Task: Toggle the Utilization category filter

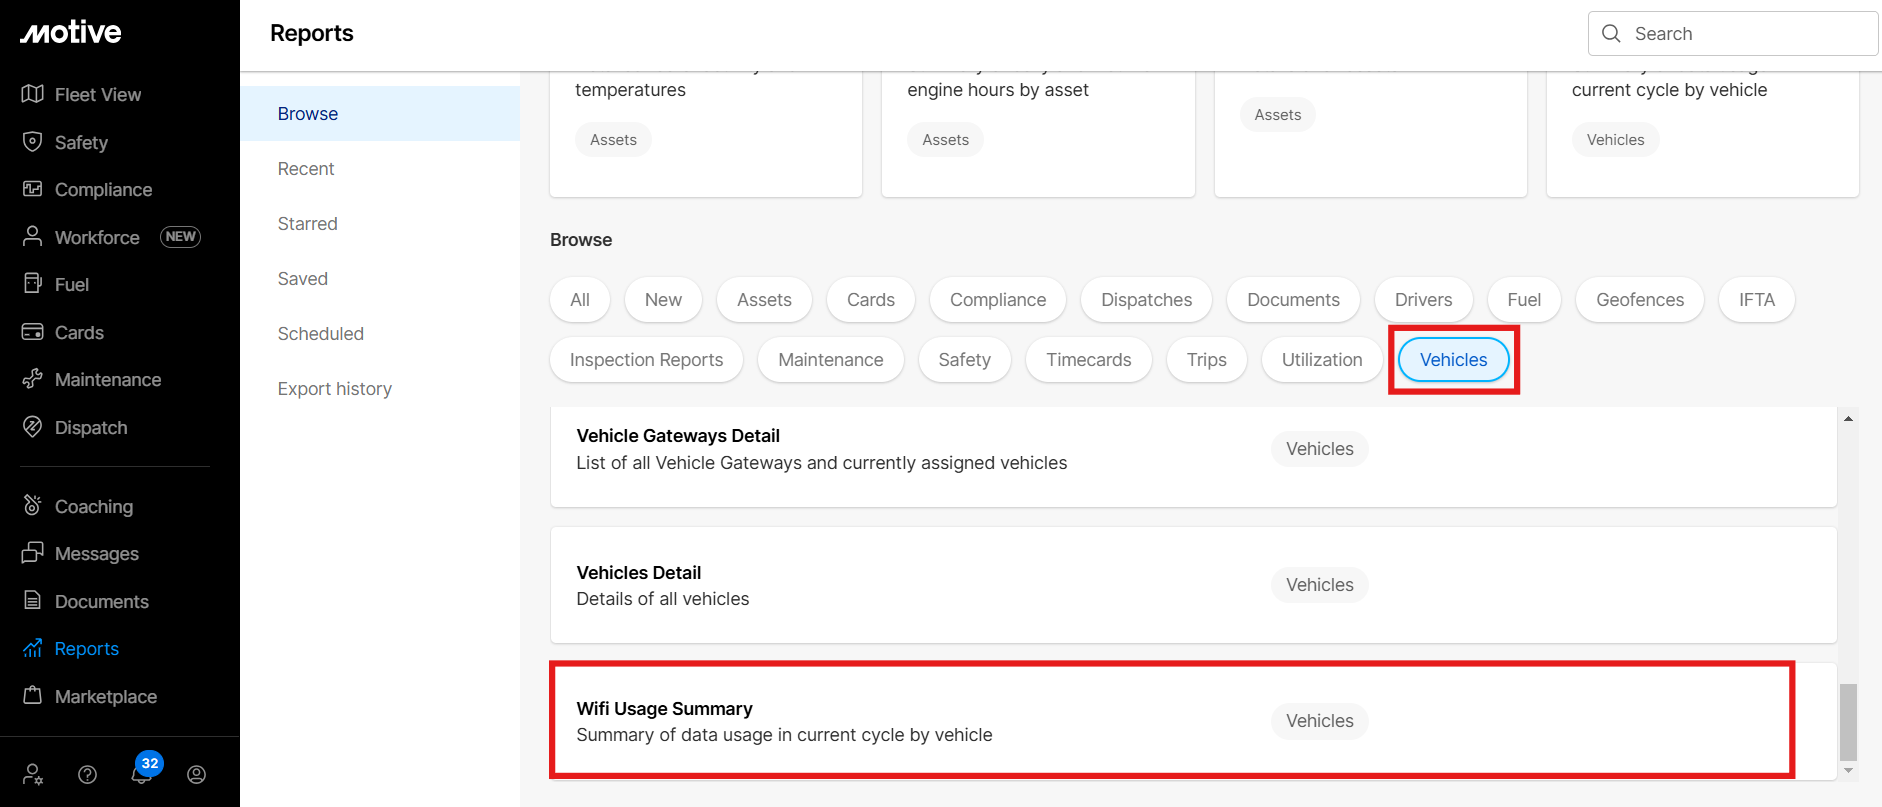Action: 1321,360
